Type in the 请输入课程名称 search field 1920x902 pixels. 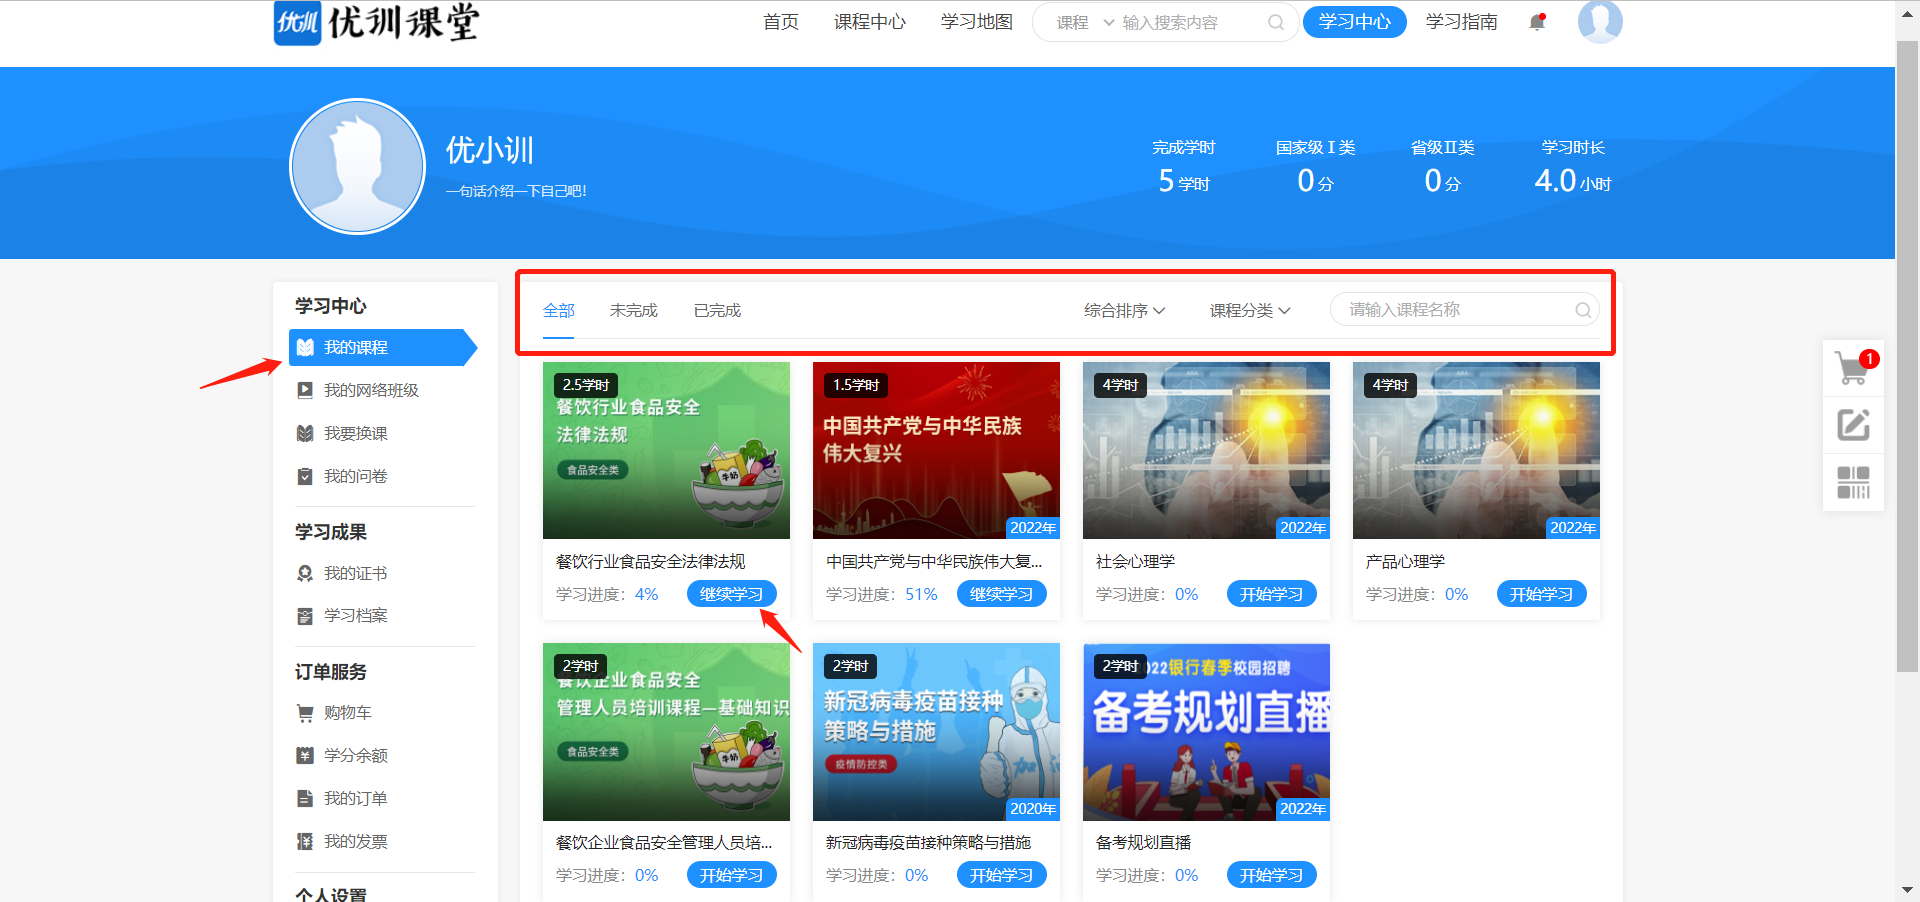coord(1455,310)
